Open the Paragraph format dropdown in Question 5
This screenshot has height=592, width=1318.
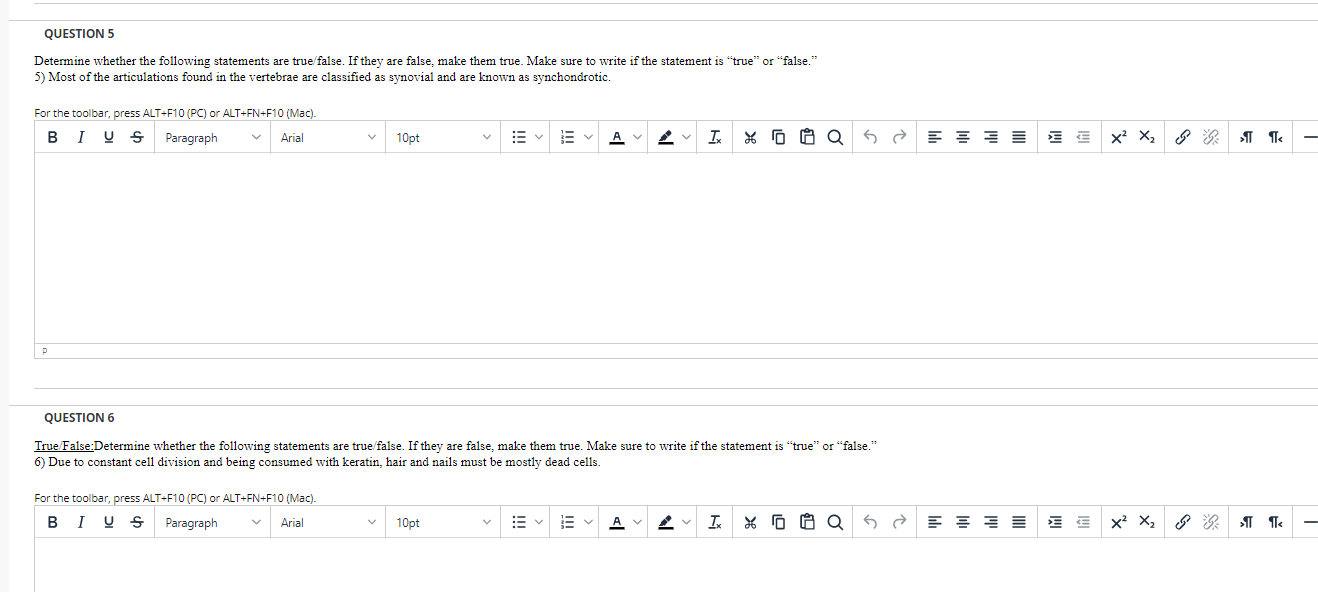point(213,138)
